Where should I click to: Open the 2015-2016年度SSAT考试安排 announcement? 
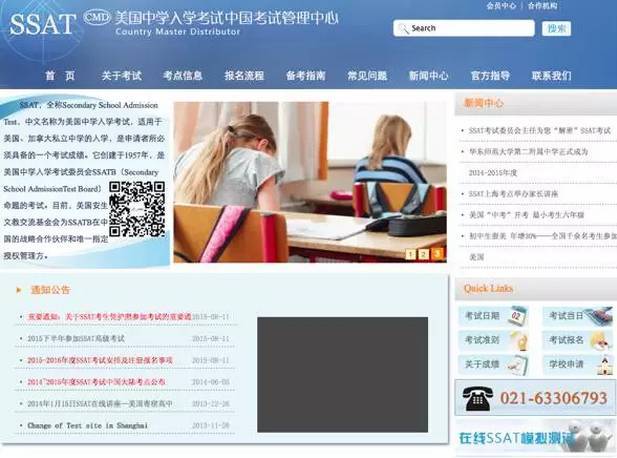(100, 360)
